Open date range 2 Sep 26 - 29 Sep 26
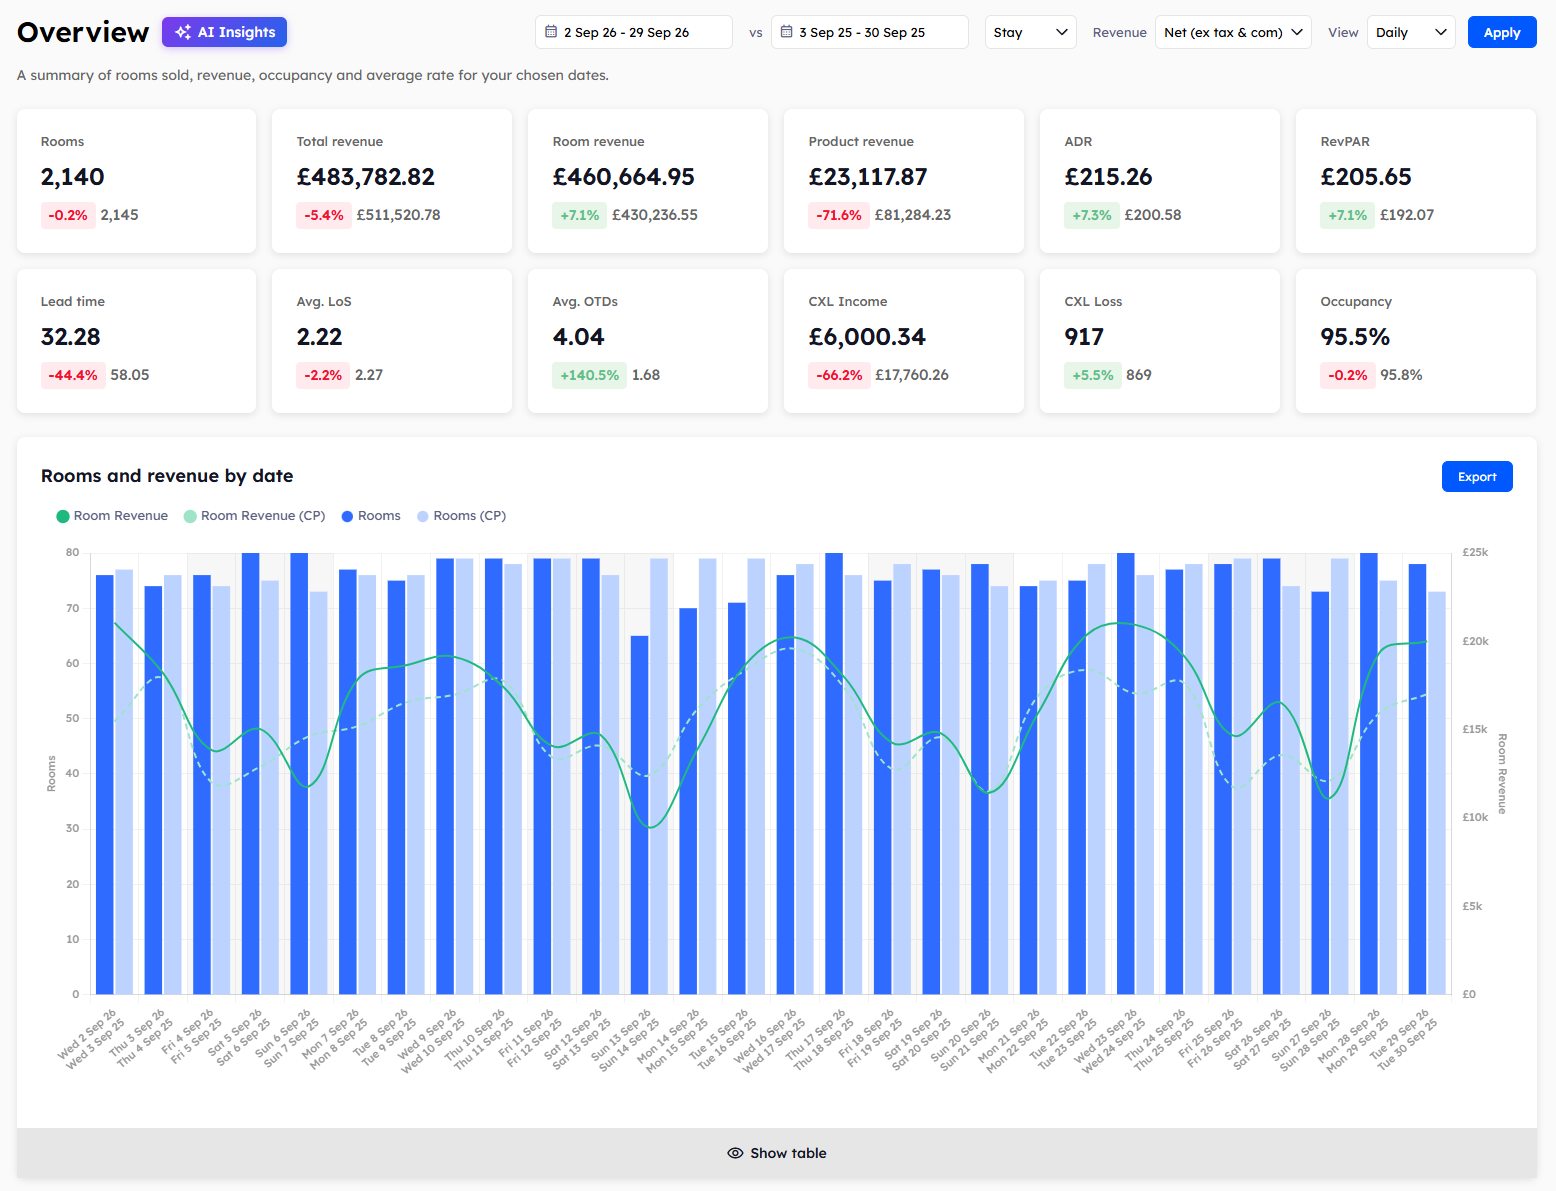The height and width of the screenshot is (1191, 1556). (634, 32)
